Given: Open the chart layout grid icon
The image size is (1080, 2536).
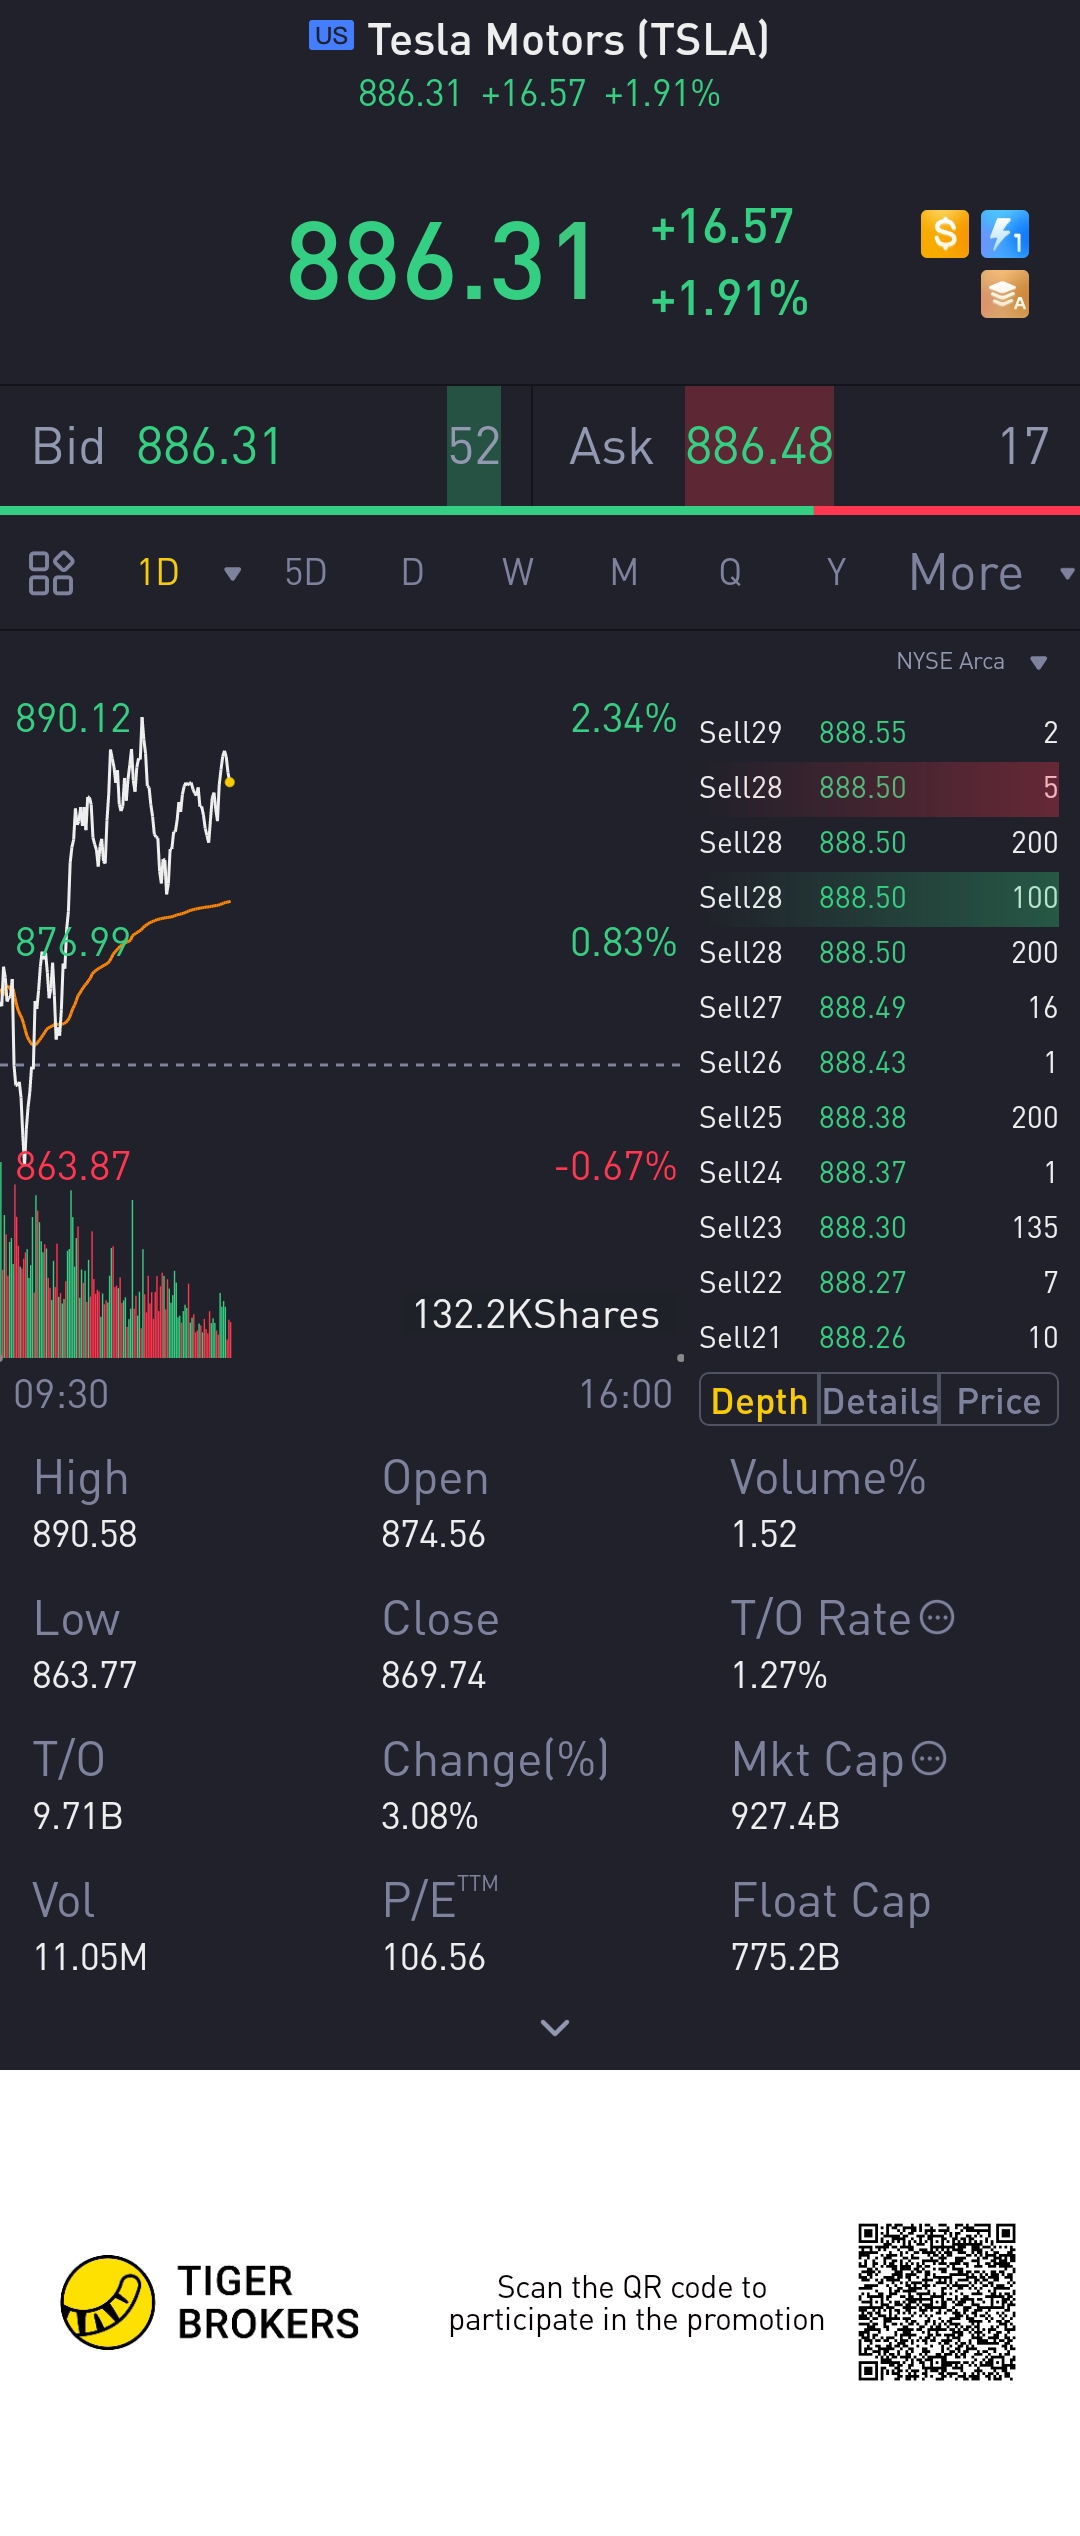Looking at the screenshot, I should (51, 573).
